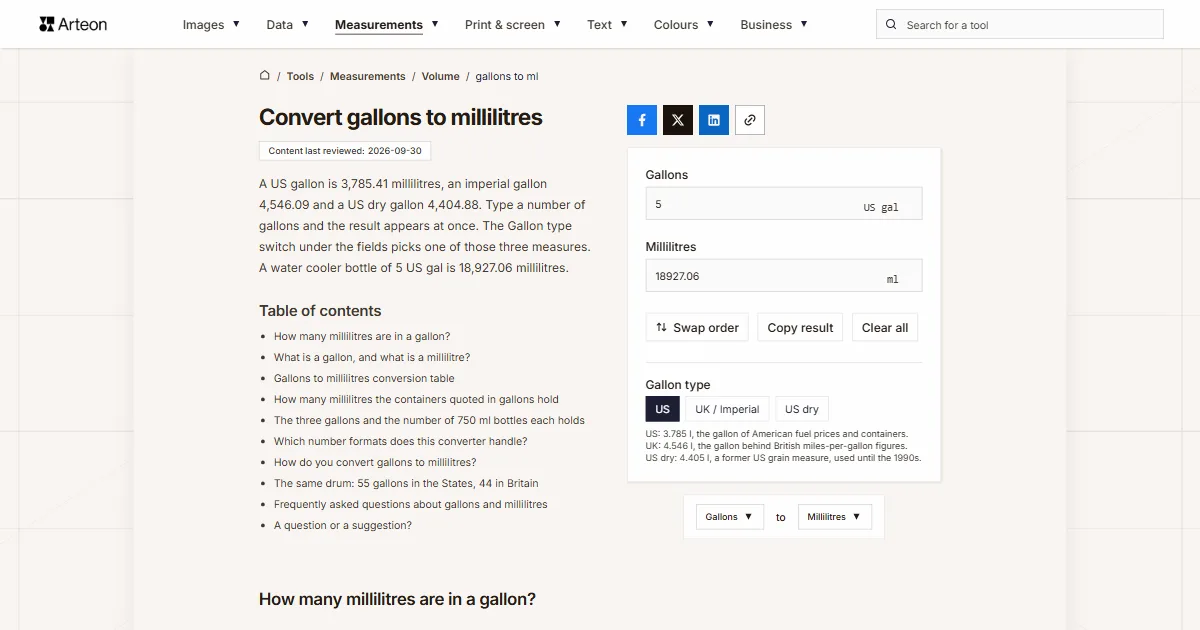Jump to A question or a suggestion
1200x630 pixels.
pyautogui.click(x=343, y=525)
